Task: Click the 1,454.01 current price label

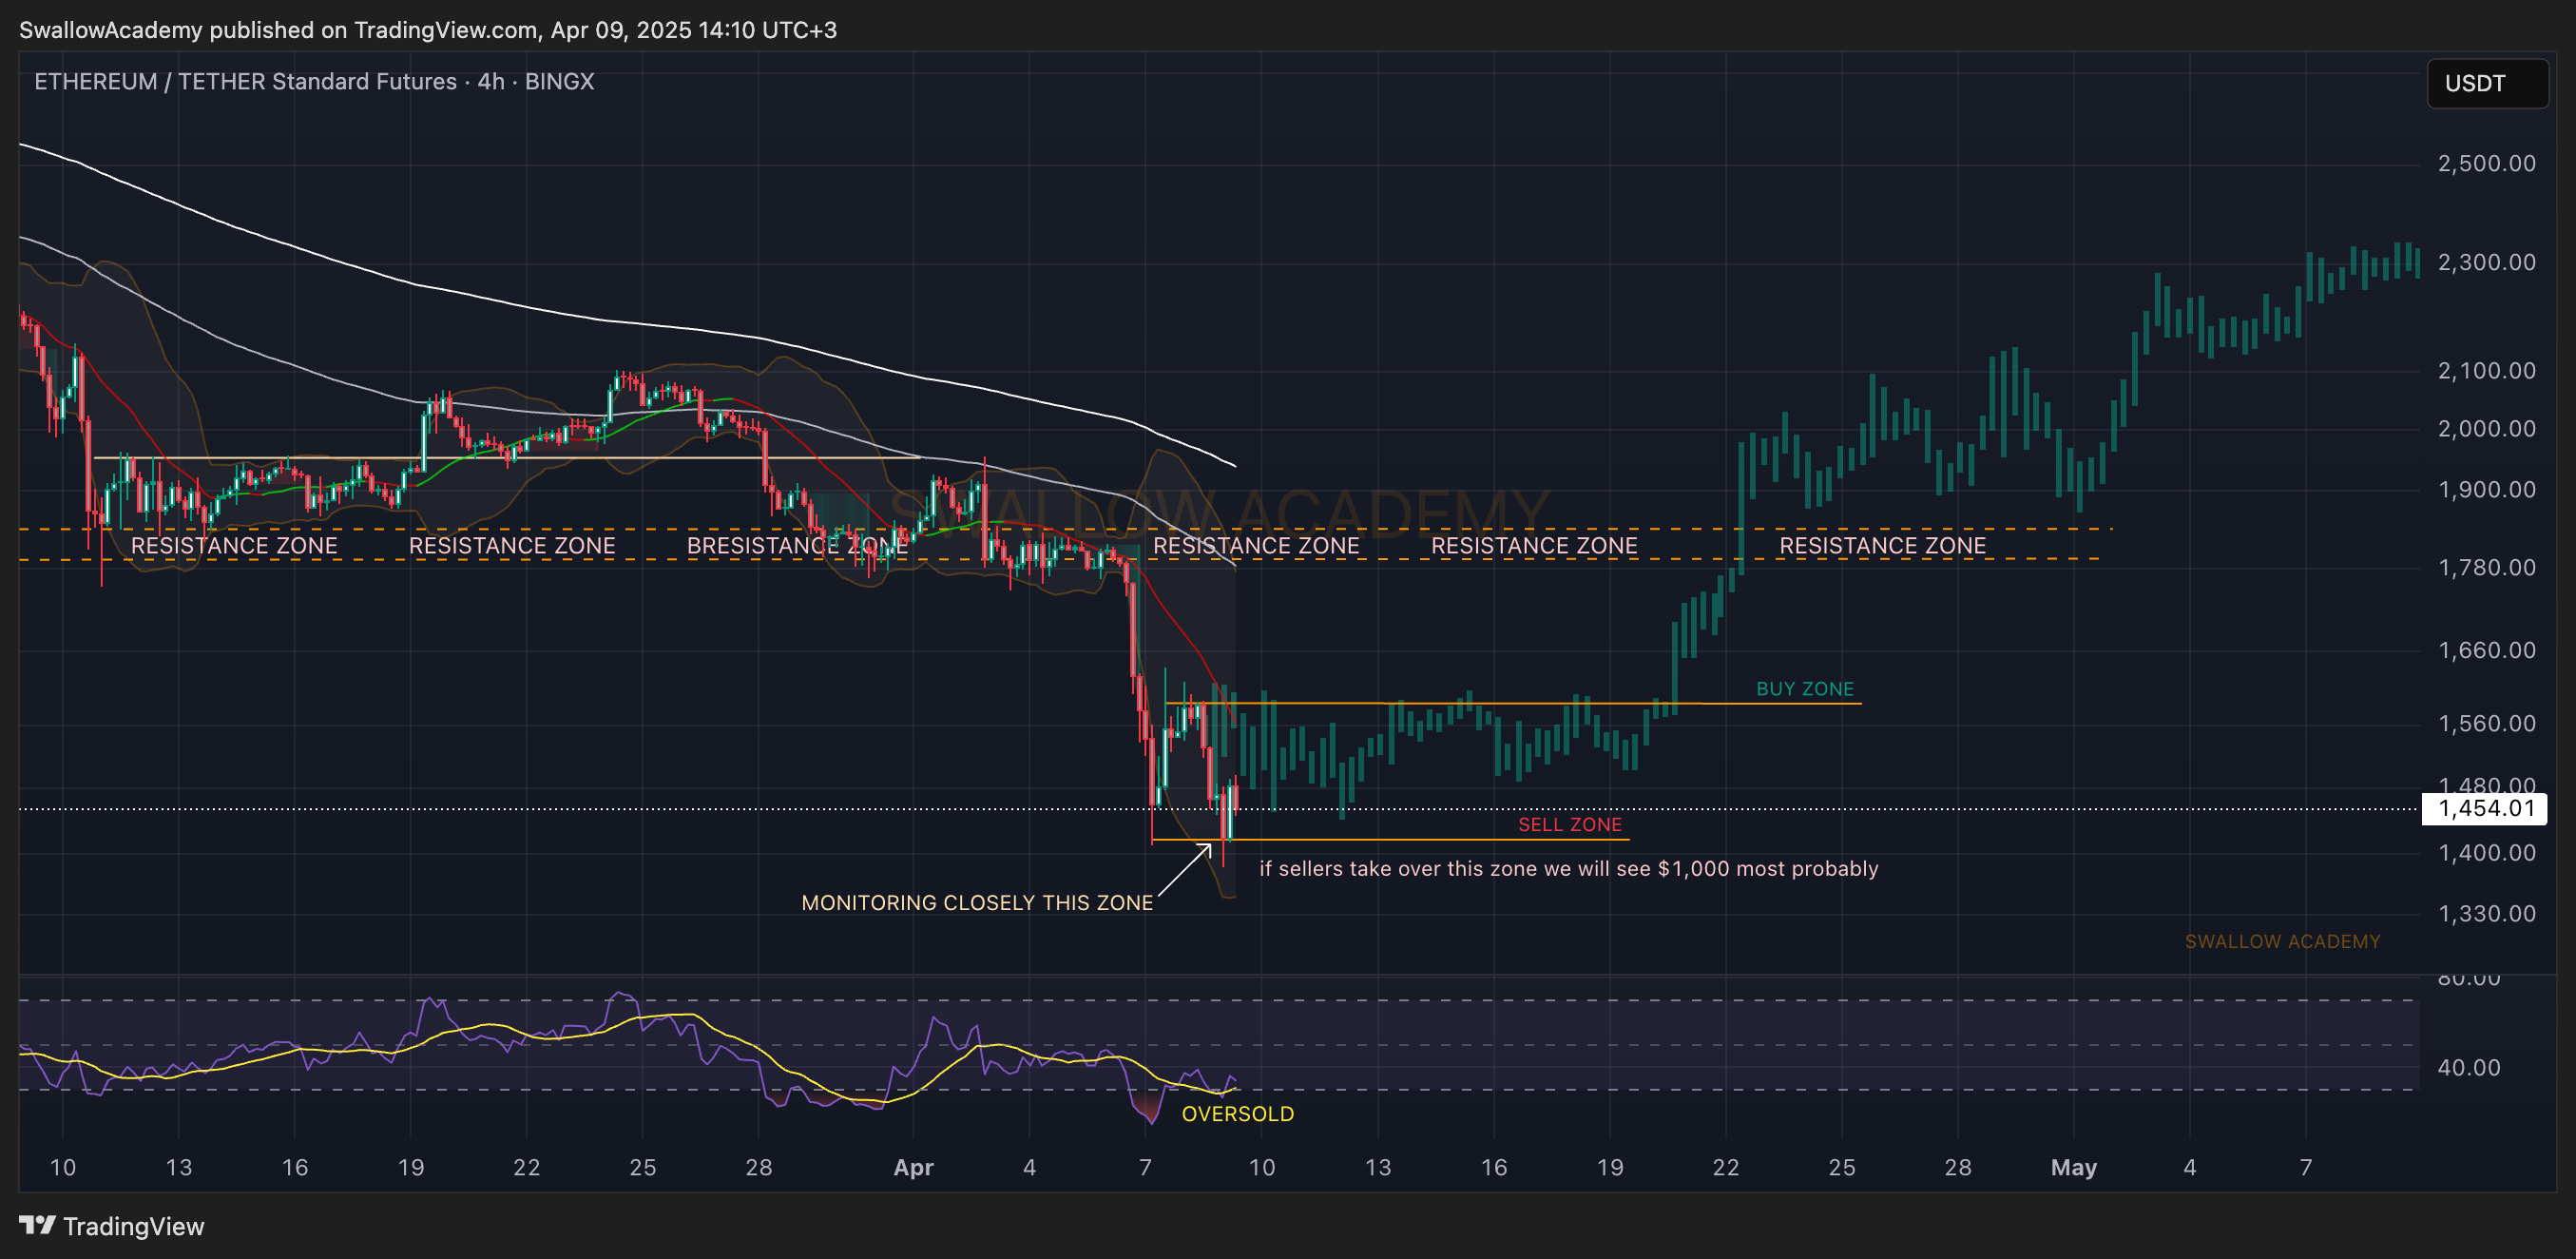Action: [2484, 808]
